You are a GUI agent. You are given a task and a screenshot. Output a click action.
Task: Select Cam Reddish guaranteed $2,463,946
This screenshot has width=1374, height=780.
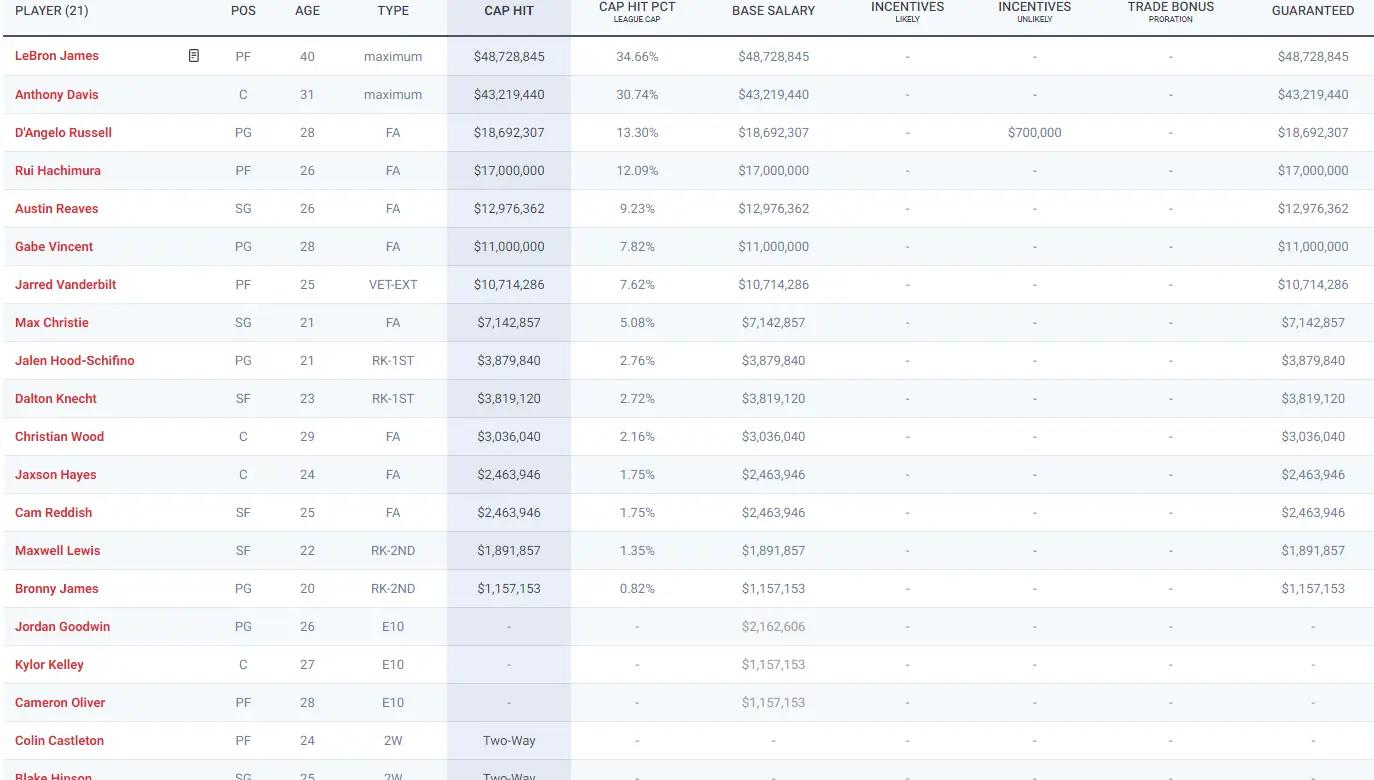tap(1313, 512)
